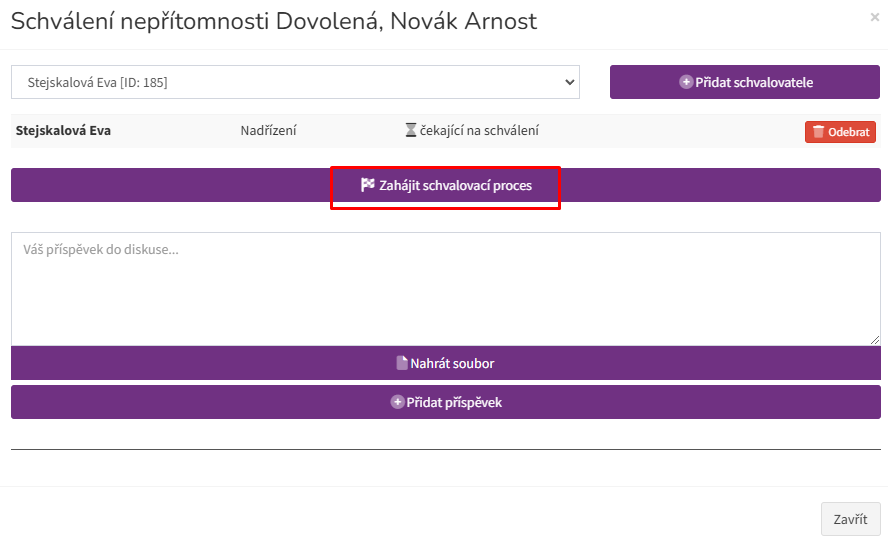Click the Zavřít button

coord(851,519)
